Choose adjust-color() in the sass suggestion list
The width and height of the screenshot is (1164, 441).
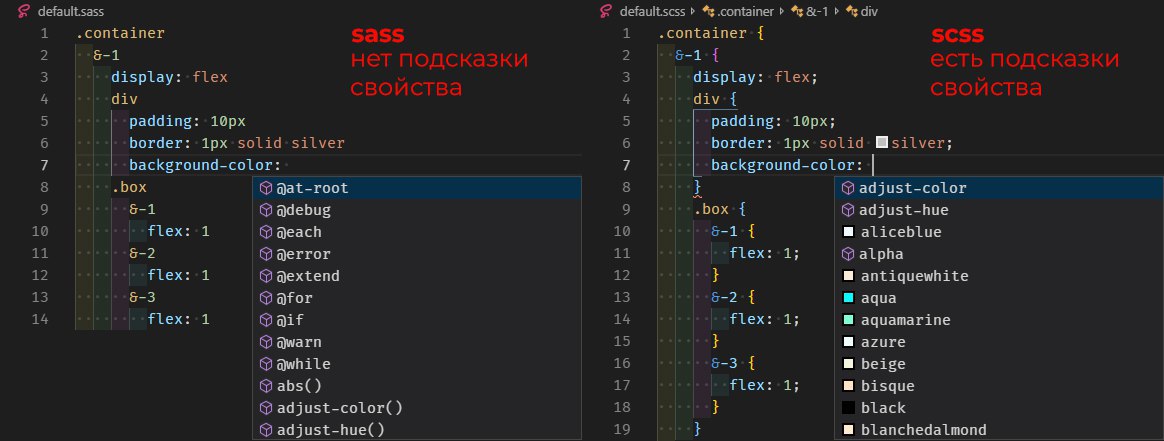416,408
